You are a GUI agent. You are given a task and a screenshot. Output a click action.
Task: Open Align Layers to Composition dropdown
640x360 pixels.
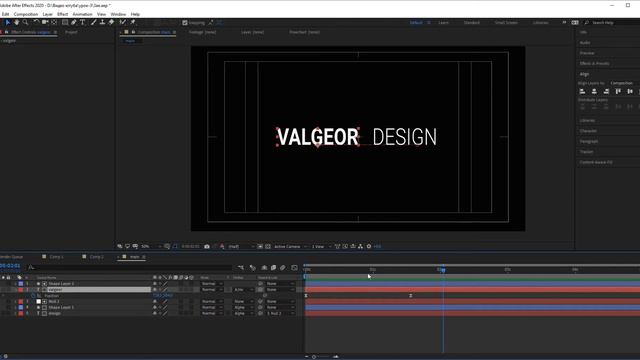click(623, 83)
